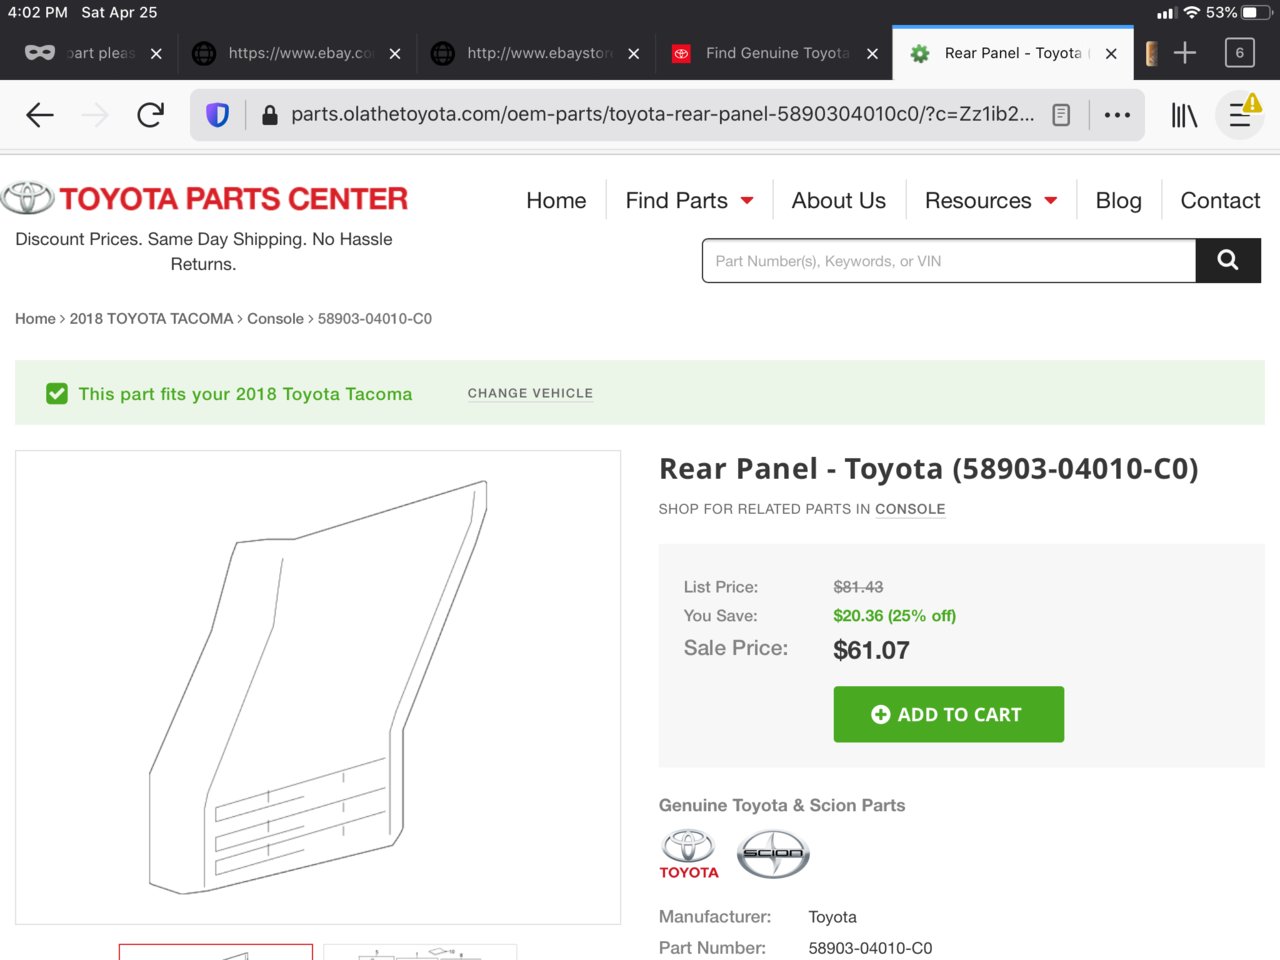Click the browser forward arrow
The image size is (1280, 960).
pyautogui.click(x=95, y=115)
